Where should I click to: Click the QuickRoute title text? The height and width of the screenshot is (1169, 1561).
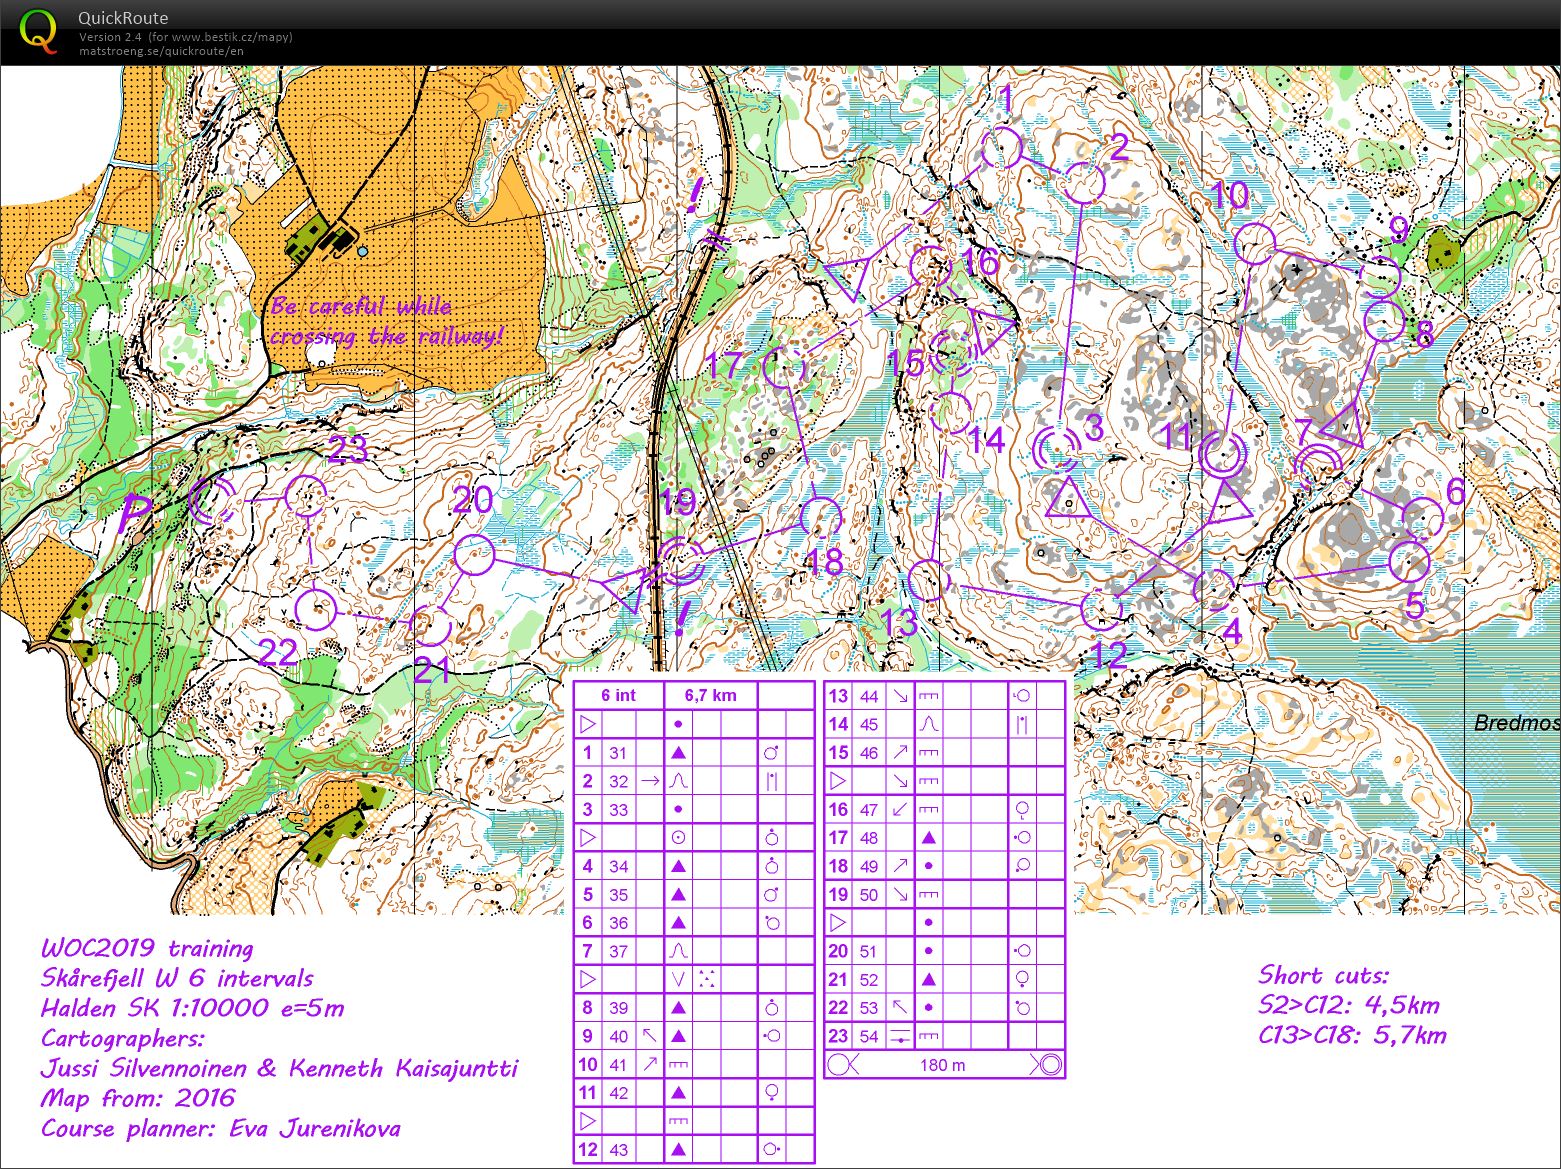click(x=123, y=18)
